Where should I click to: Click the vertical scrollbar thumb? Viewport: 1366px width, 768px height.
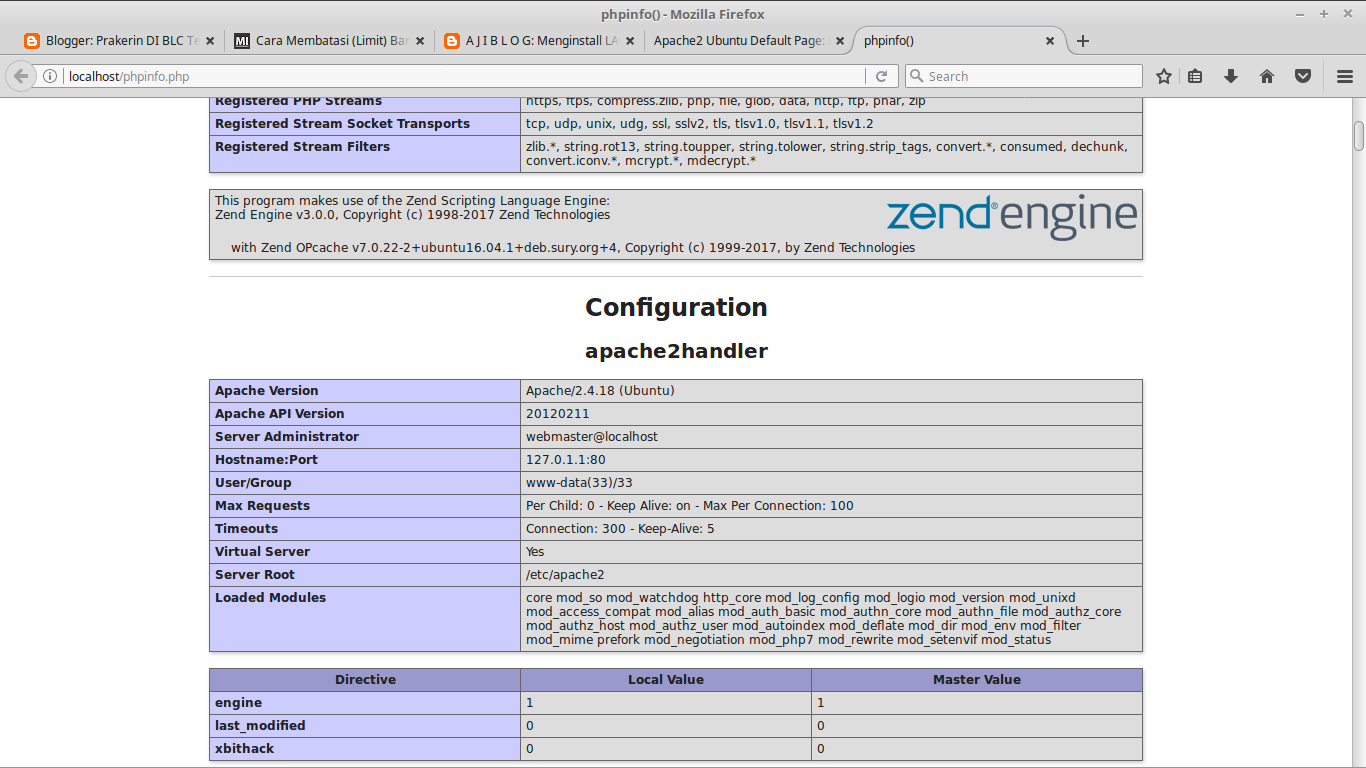[1359, 136]
